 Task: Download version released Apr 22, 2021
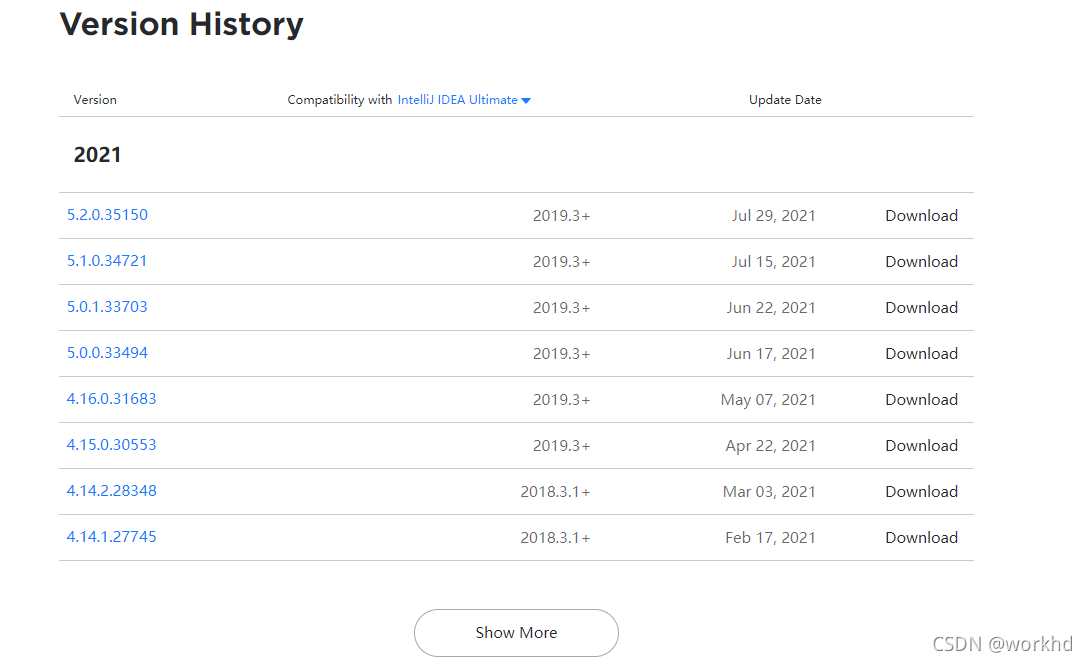pyautogui.click(x=921, y=446)
